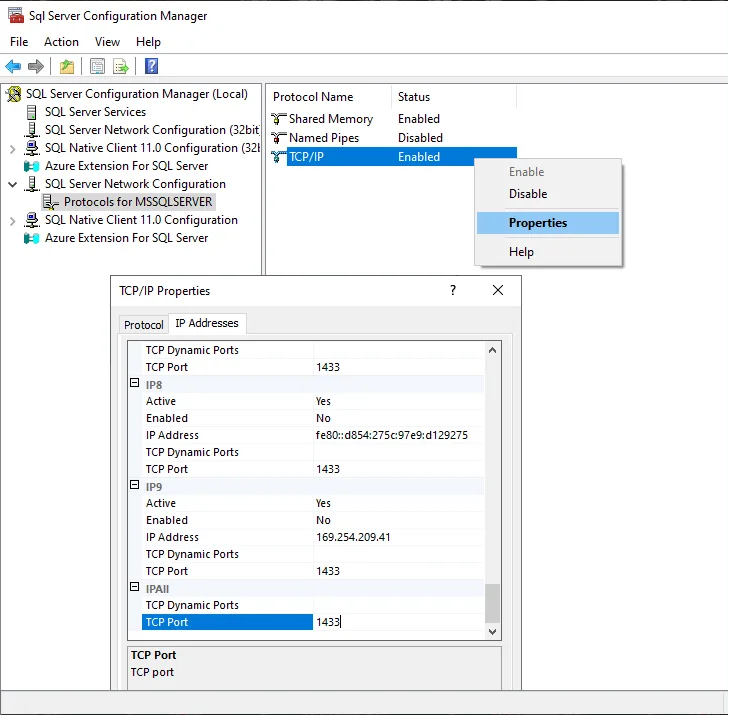Select the Shared Memory protocol row
The height and width of the screenshot is (715, 729).
393,119
